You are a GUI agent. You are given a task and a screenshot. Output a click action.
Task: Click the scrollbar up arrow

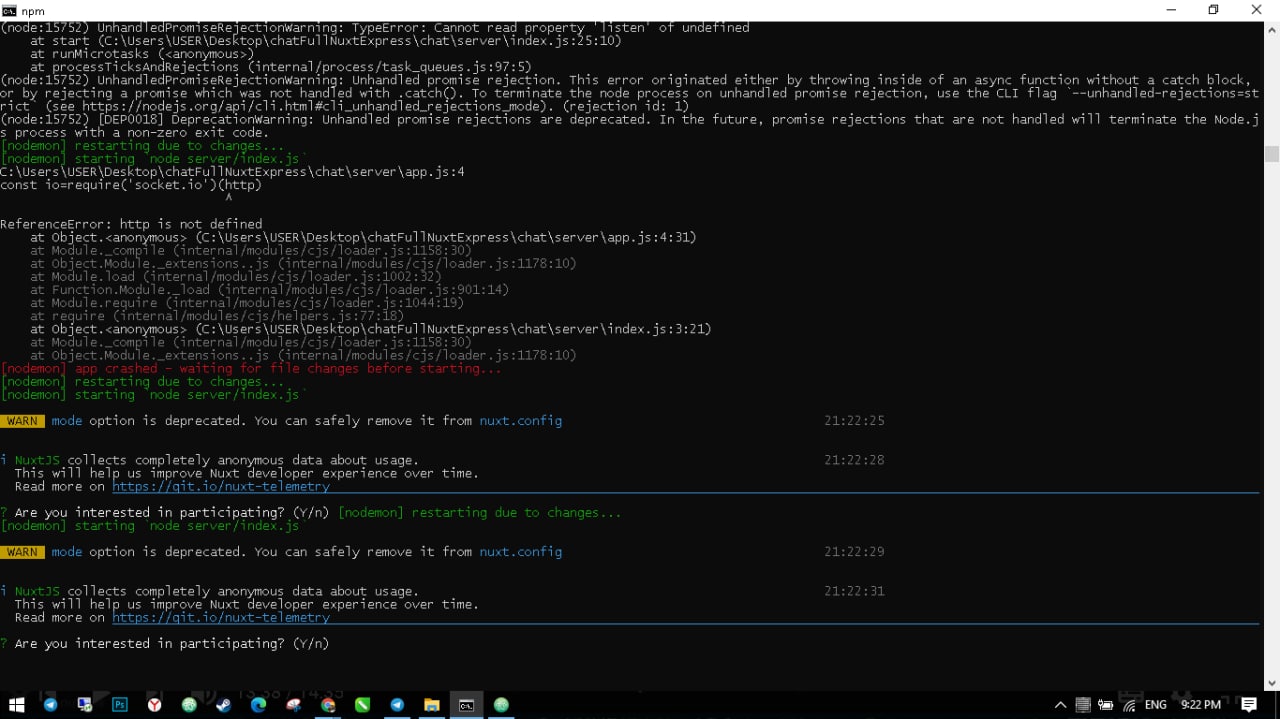coord(1272,28)
